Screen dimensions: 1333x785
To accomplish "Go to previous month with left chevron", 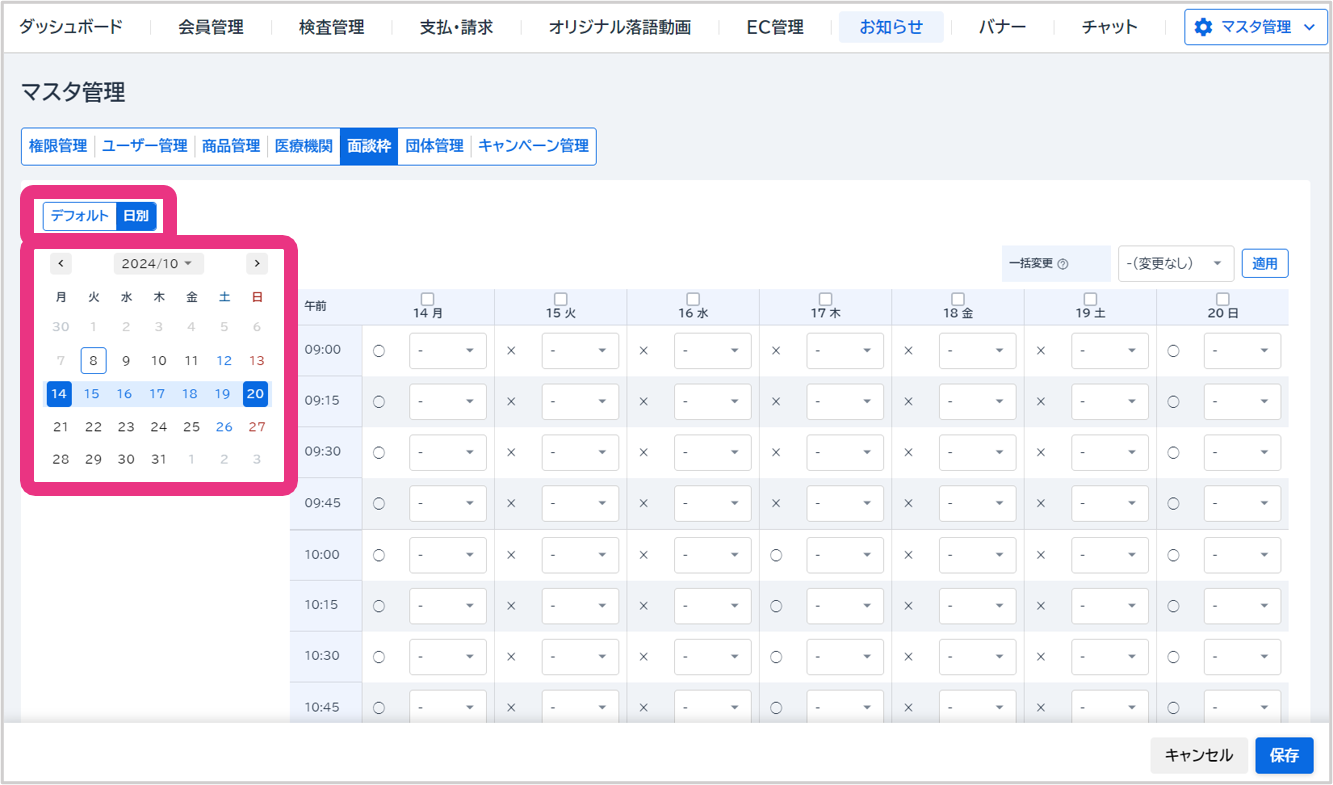I will (x=61, y=264).
